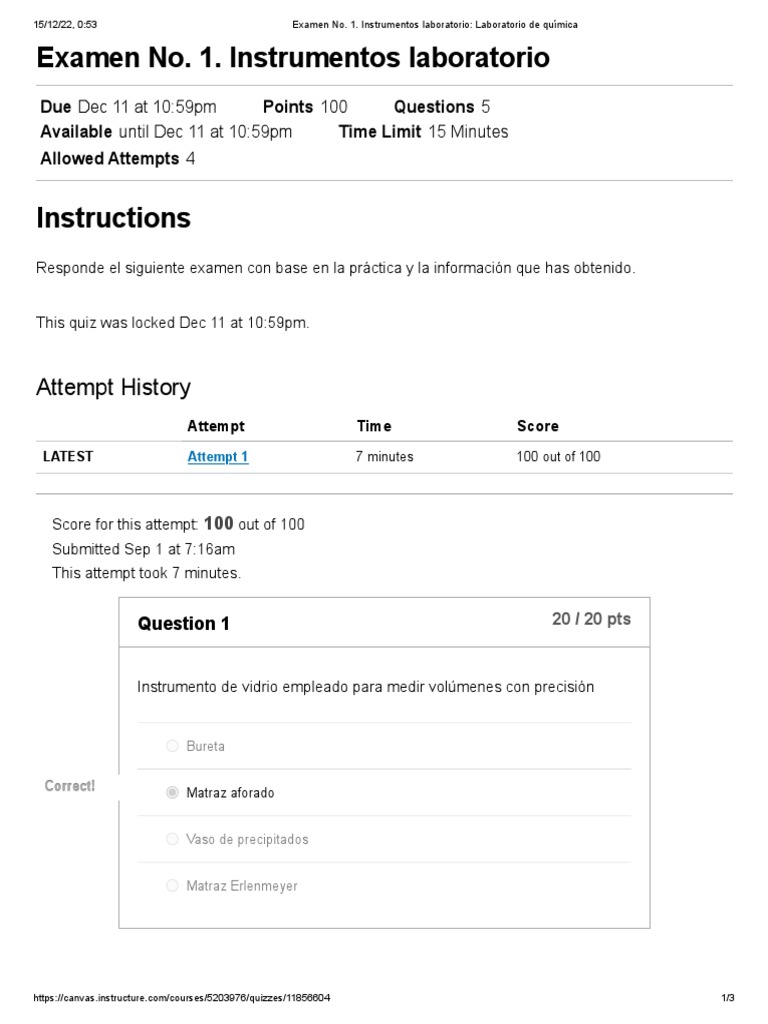Click the 100 out of 100 score cell

pyautogui.click(x=558, y=457)
